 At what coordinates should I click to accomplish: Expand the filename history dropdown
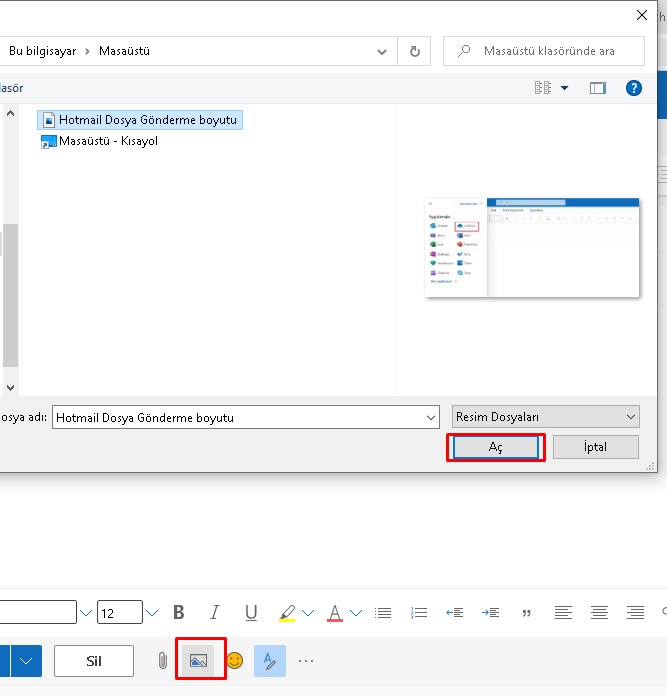430,417
